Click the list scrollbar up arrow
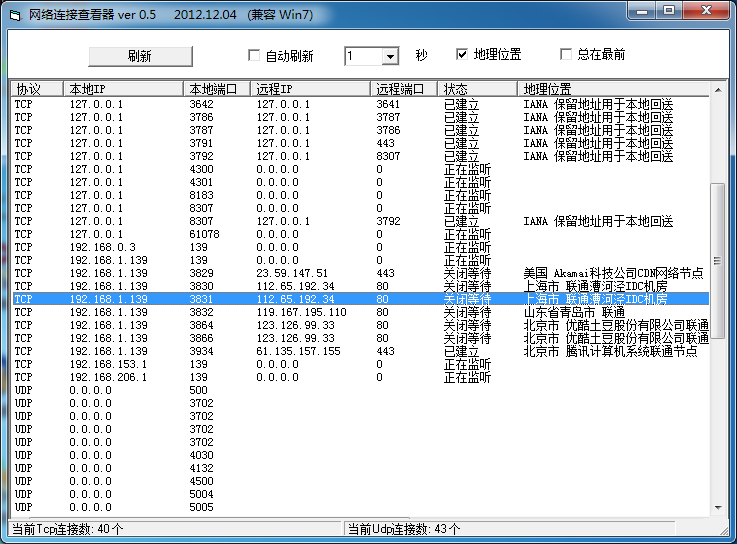The image size is (737, 544). pyautogui.click(x=718, y=89)
